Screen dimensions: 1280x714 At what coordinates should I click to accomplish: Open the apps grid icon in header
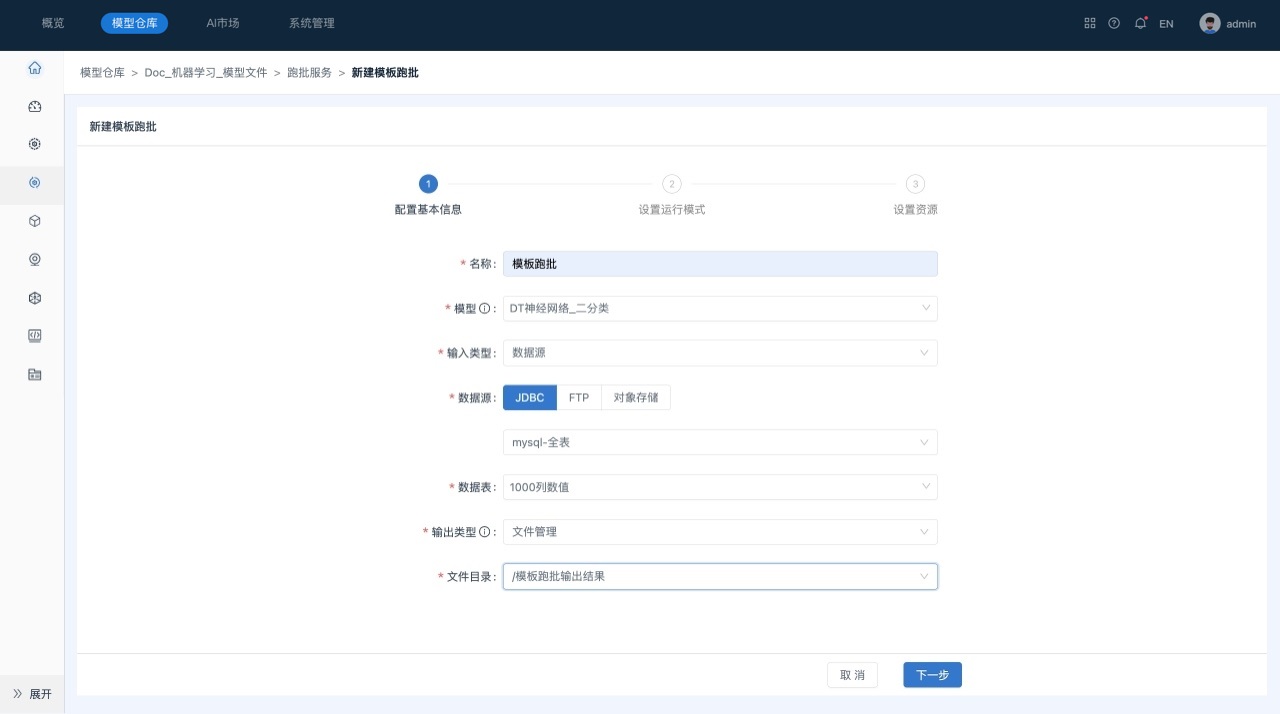coord(1090,23)
